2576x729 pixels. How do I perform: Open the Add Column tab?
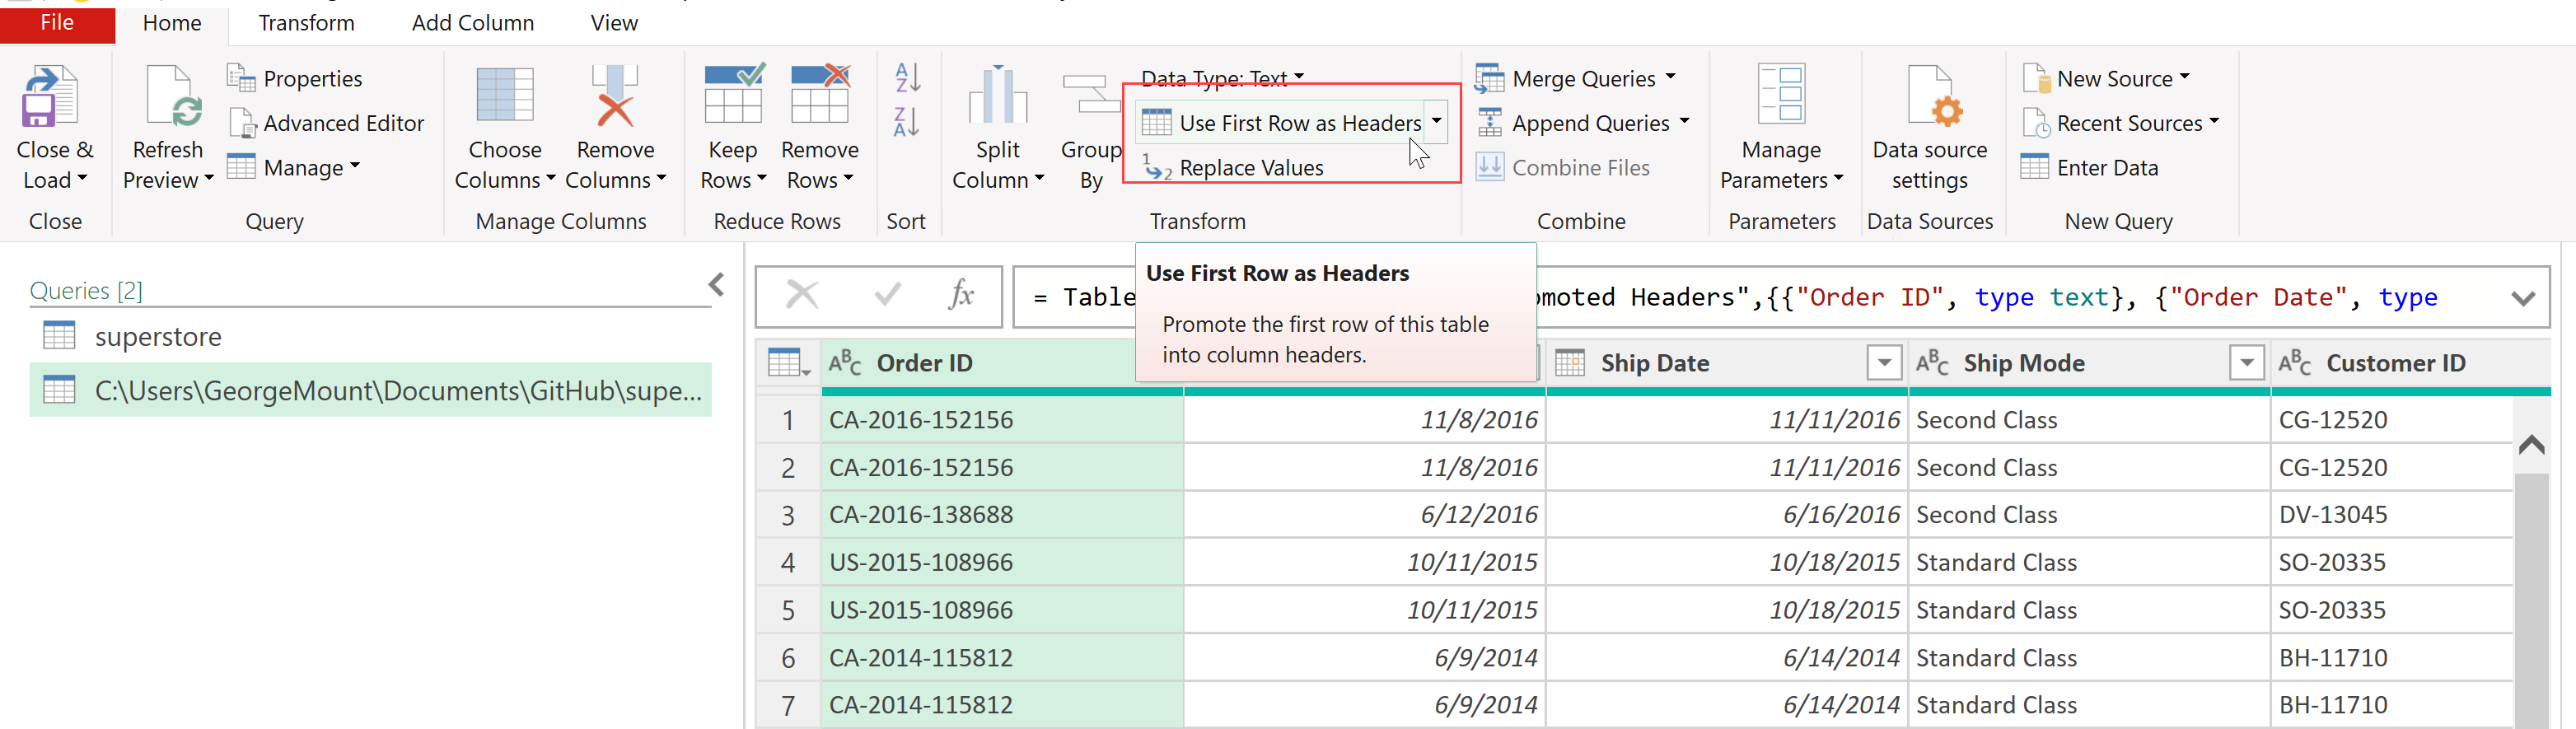tap(472, 23)
